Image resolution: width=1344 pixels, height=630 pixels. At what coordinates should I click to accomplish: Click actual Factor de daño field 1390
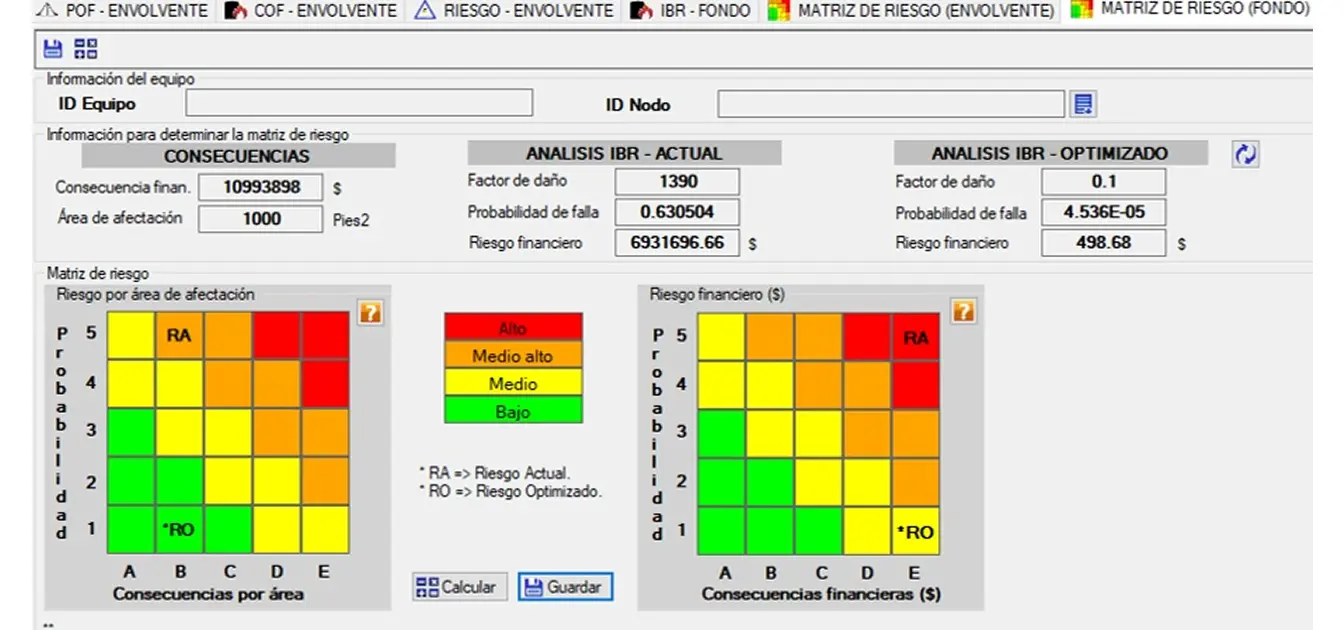(x=677, y=182)
